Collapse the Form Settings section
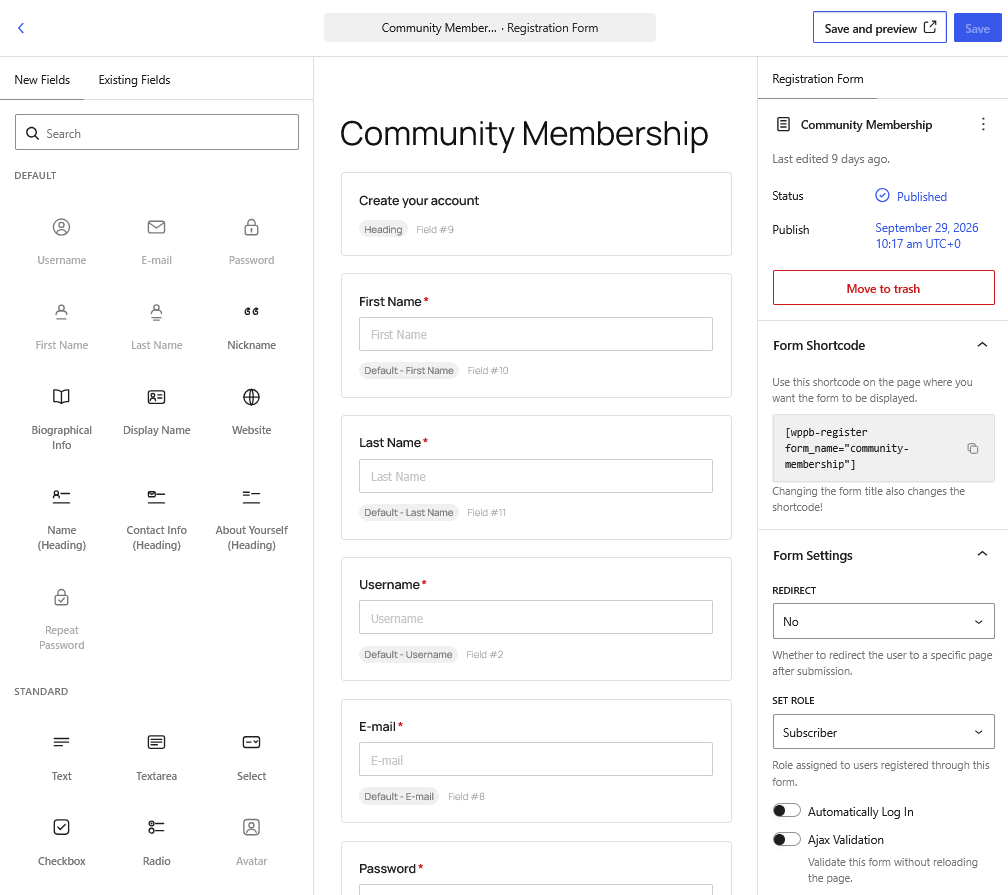This screenshot has height=895, width=1008. tap(982, 554)
